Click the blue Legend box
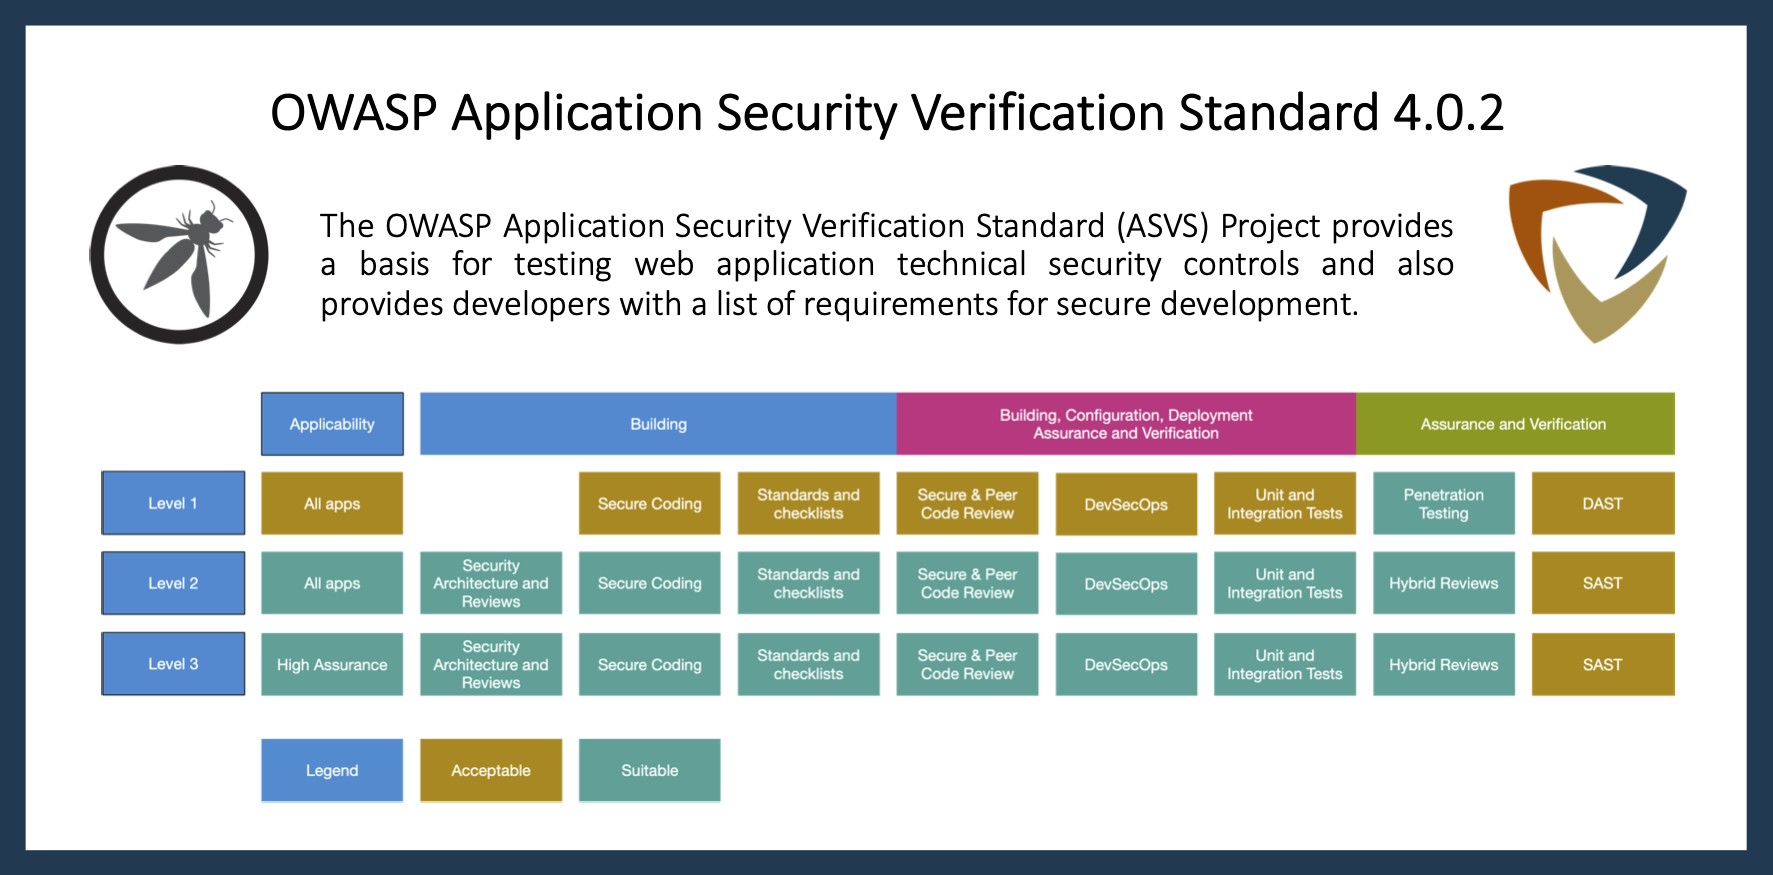 [332, 770]
